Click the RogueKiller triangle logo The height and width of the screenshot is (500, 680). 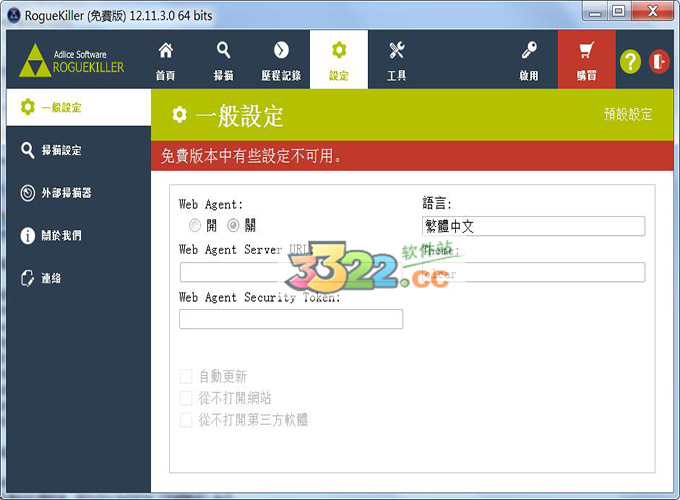[35, 61]
